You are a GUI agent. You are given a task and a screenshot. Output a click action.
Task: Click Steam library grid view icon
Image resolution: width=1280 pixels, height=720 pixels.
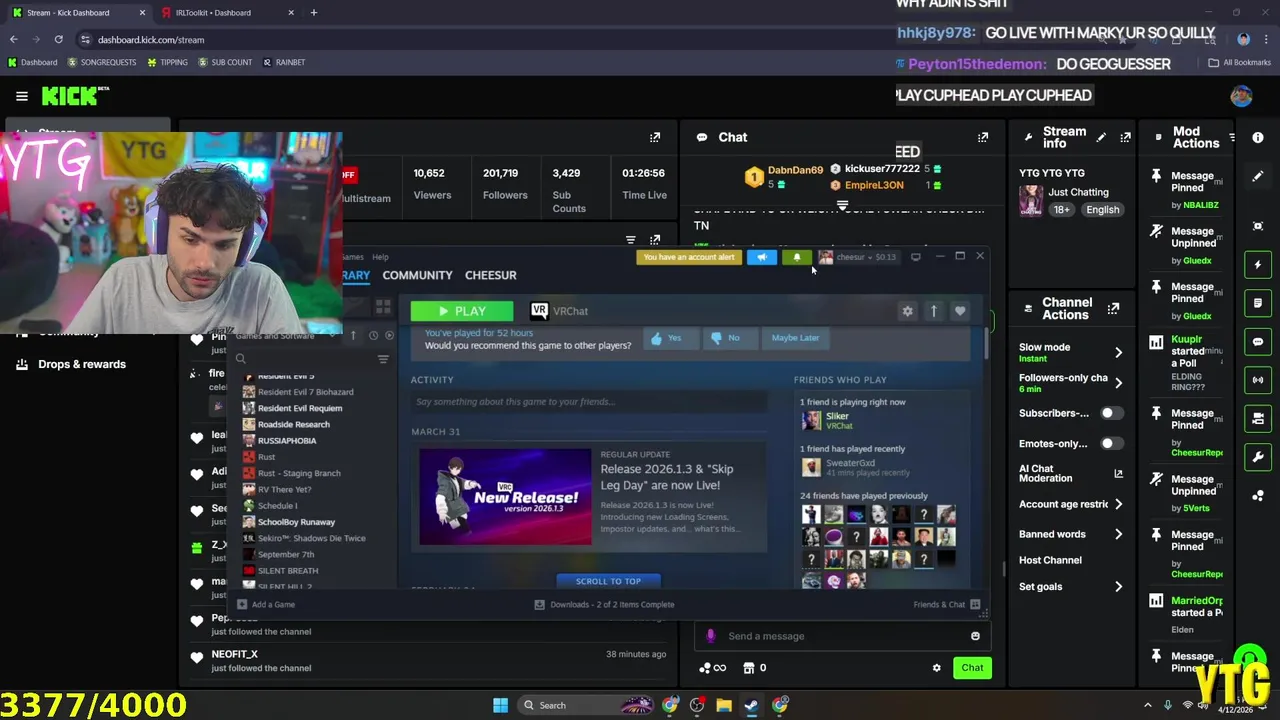pyautogui.click(x=383, y=306)
